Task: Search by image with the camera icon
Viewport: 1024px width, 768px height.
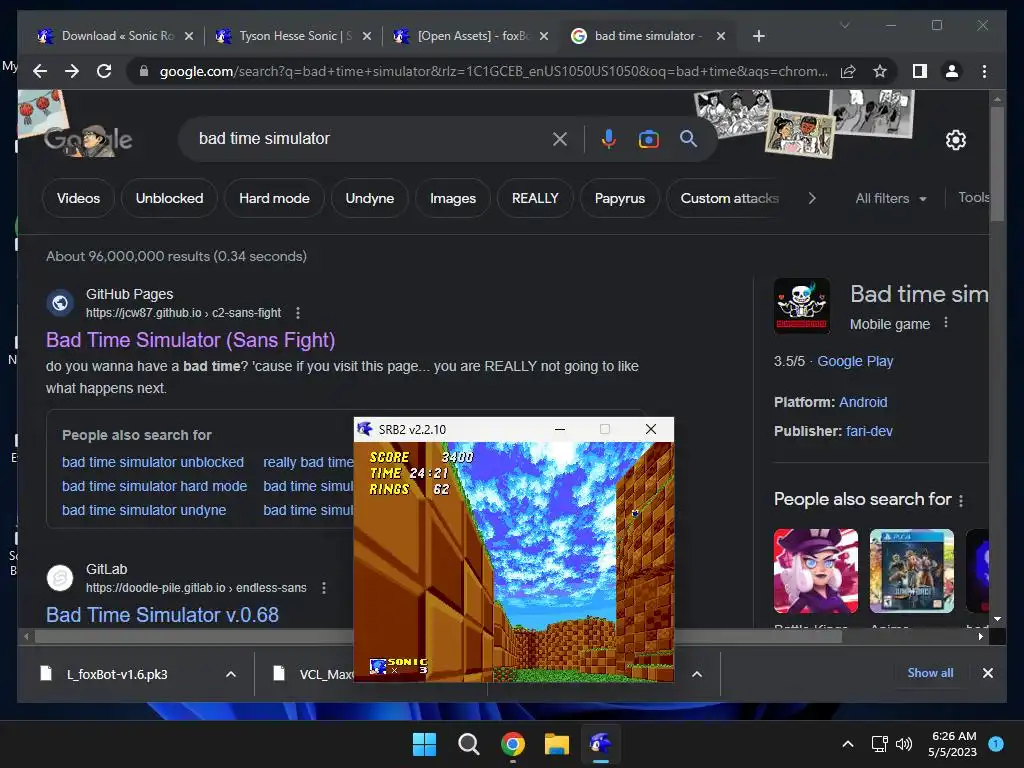Action: pos(648,138)
